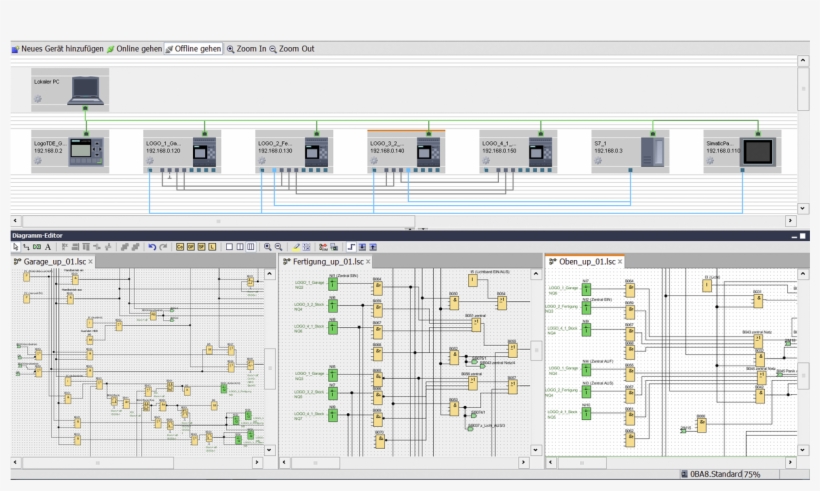Click Neues Gerät hinzufügen button
820x491 pixels.
[x=57, y=48]
